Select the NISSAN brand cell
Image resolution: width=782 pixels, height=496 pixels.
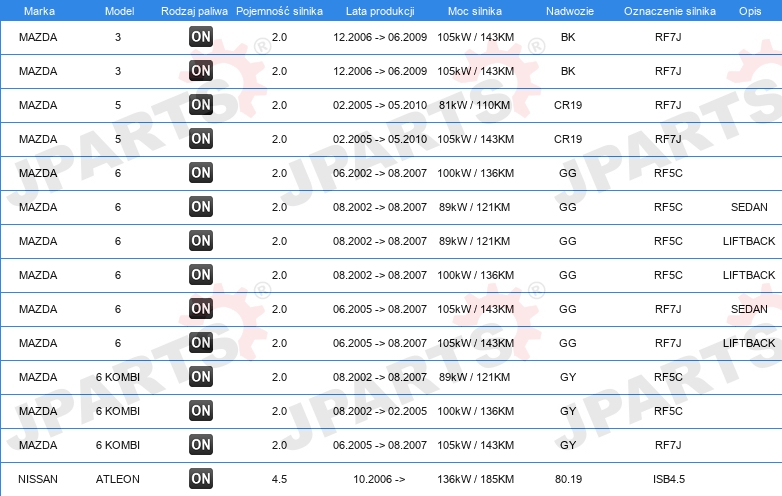tap(38, 479)
